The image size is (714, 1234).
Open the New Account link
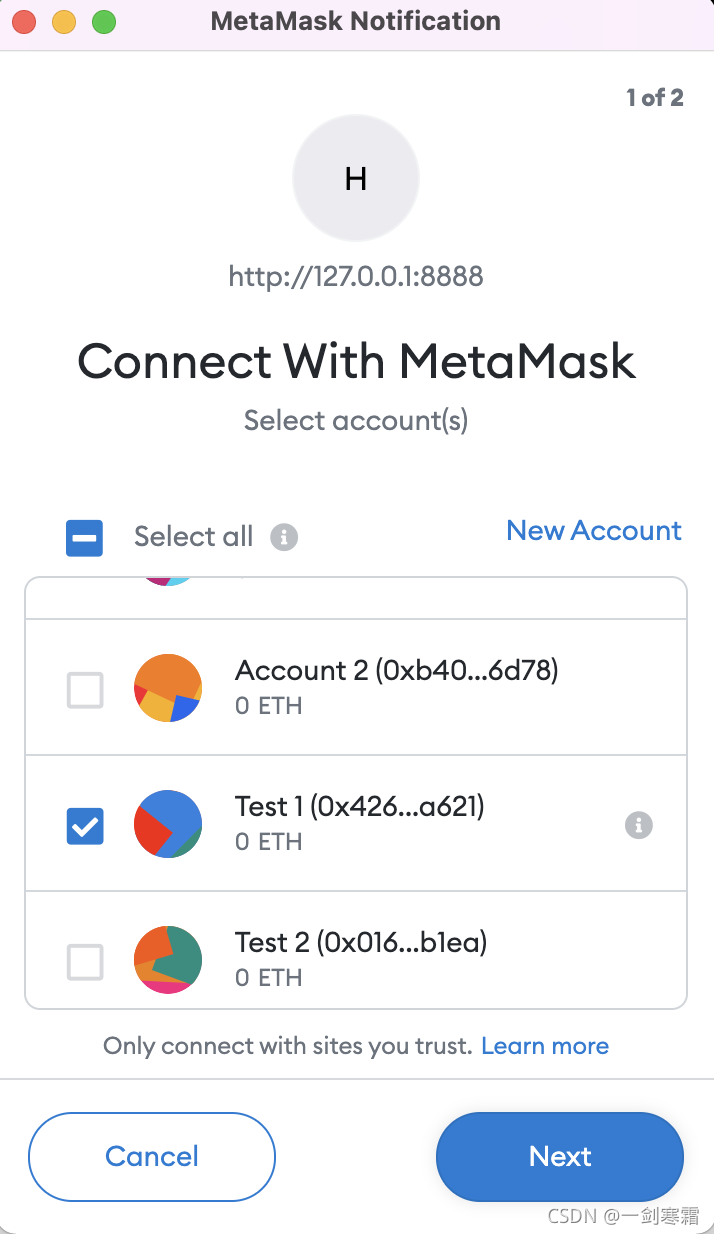594,531
